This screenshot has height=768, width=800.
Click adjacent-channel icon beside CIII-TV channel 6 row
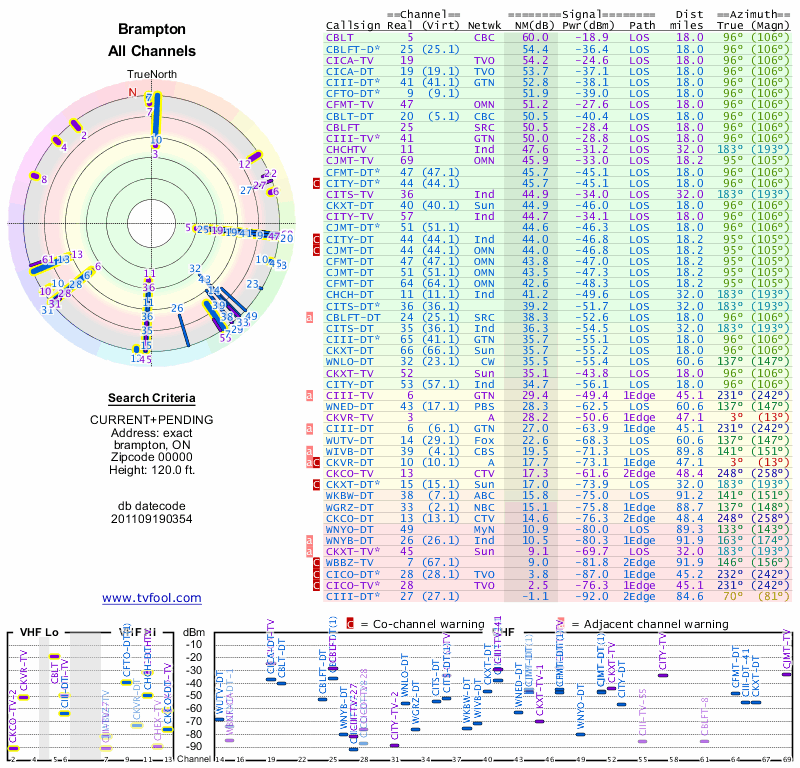[x=309, y=395]
